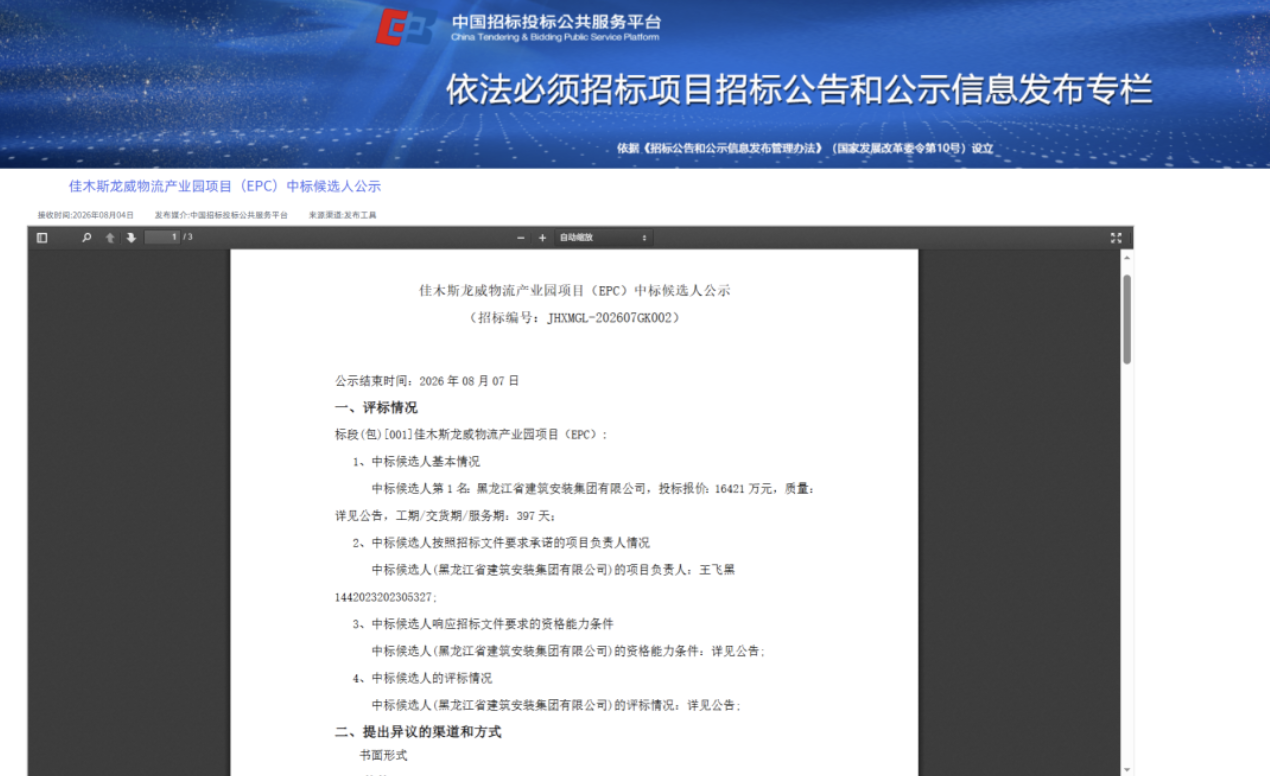Click the 中国招标投标公共服务平台 title
The height and width of the screenshot is (776, 1270).
[x=555, y=21]
